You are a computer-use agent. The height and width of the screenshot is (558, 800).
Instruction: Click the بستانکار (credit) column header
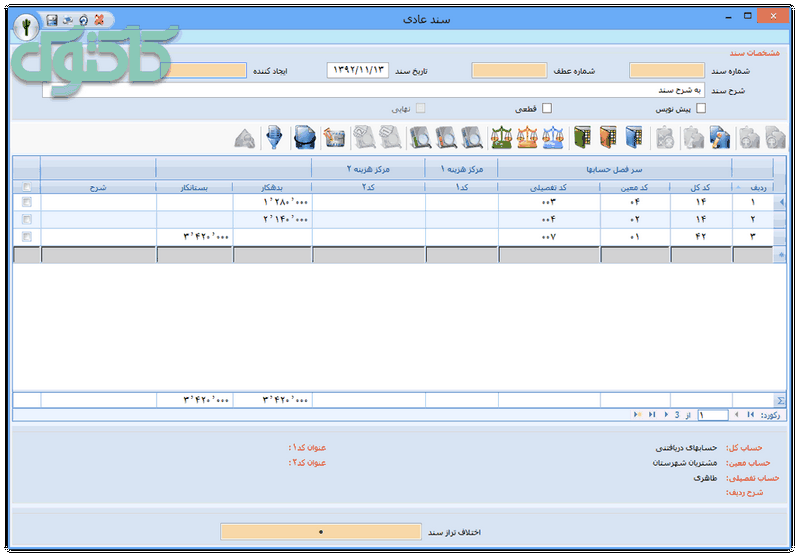click(194, 187)
